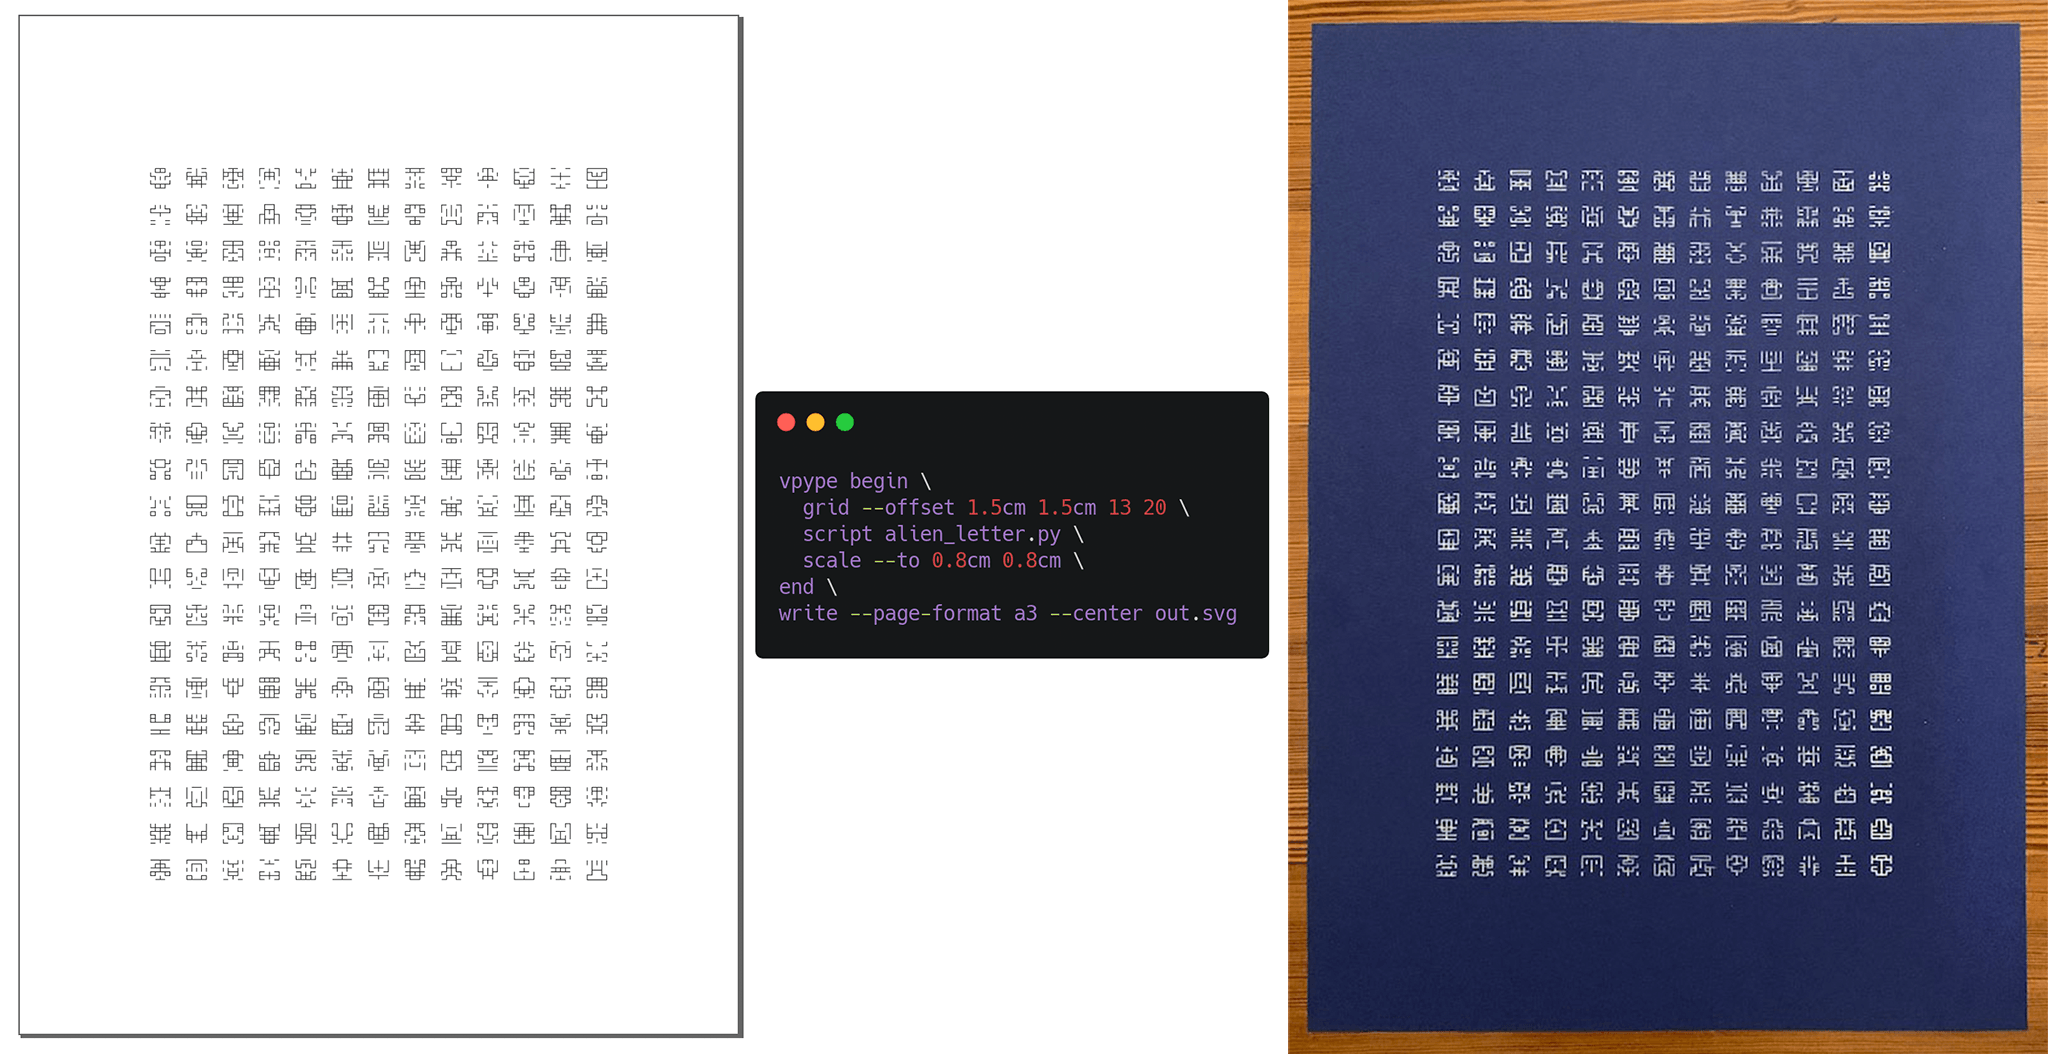The width and height of the screenshot is (2048, 1054).
Task: Click the yellow minimize dot in terminal window
Action: point(815,422)
